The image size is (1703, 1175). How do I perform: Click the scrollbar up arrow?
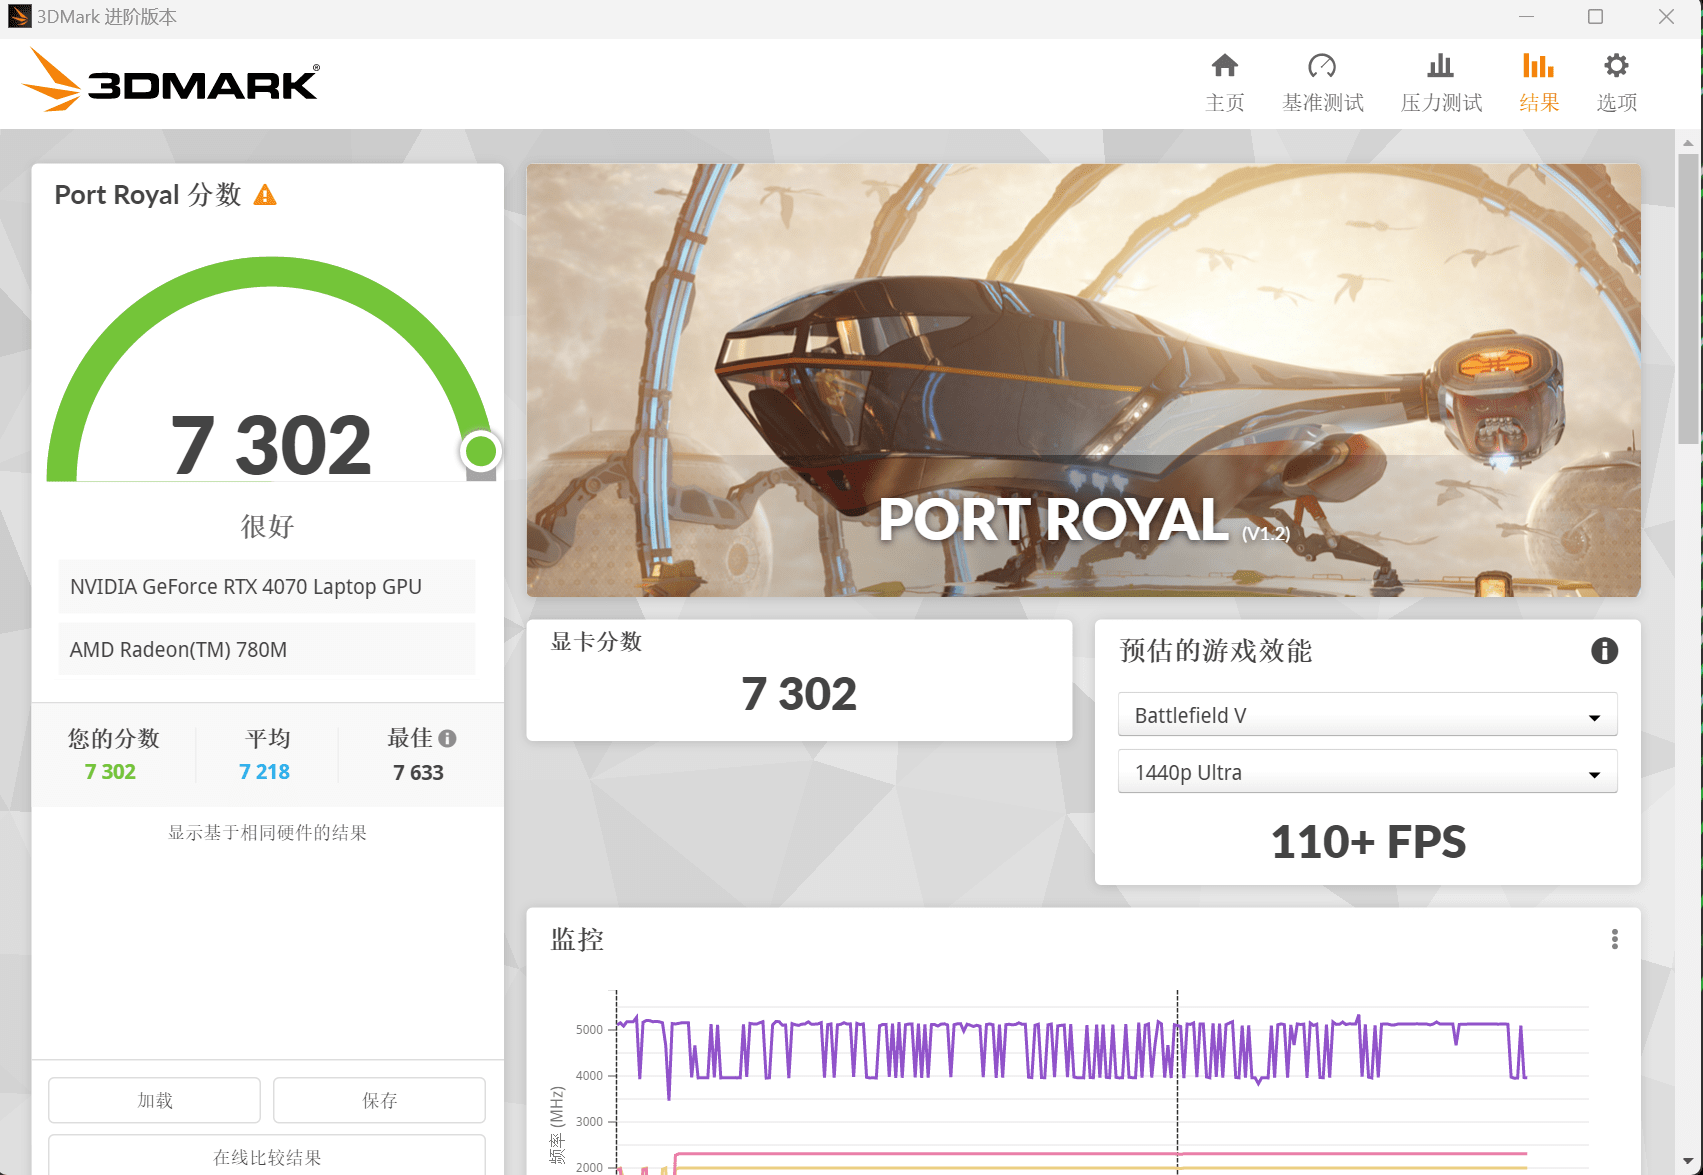pos(1689,142)
